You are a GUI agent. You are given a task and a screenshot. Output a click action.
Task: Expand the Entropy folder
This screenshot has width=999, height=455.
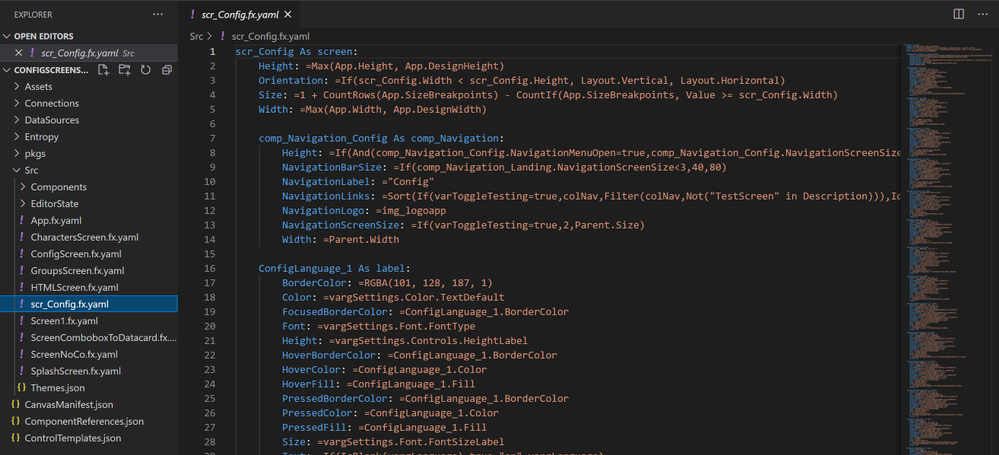click(41, 136)
